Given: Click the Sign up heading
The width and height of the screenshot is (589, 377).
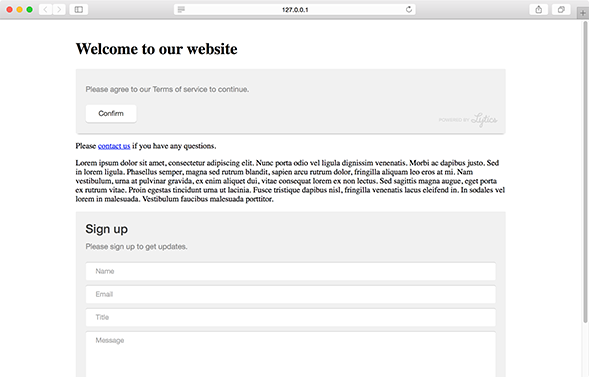Looking at the screenshot, I should 106,229.
